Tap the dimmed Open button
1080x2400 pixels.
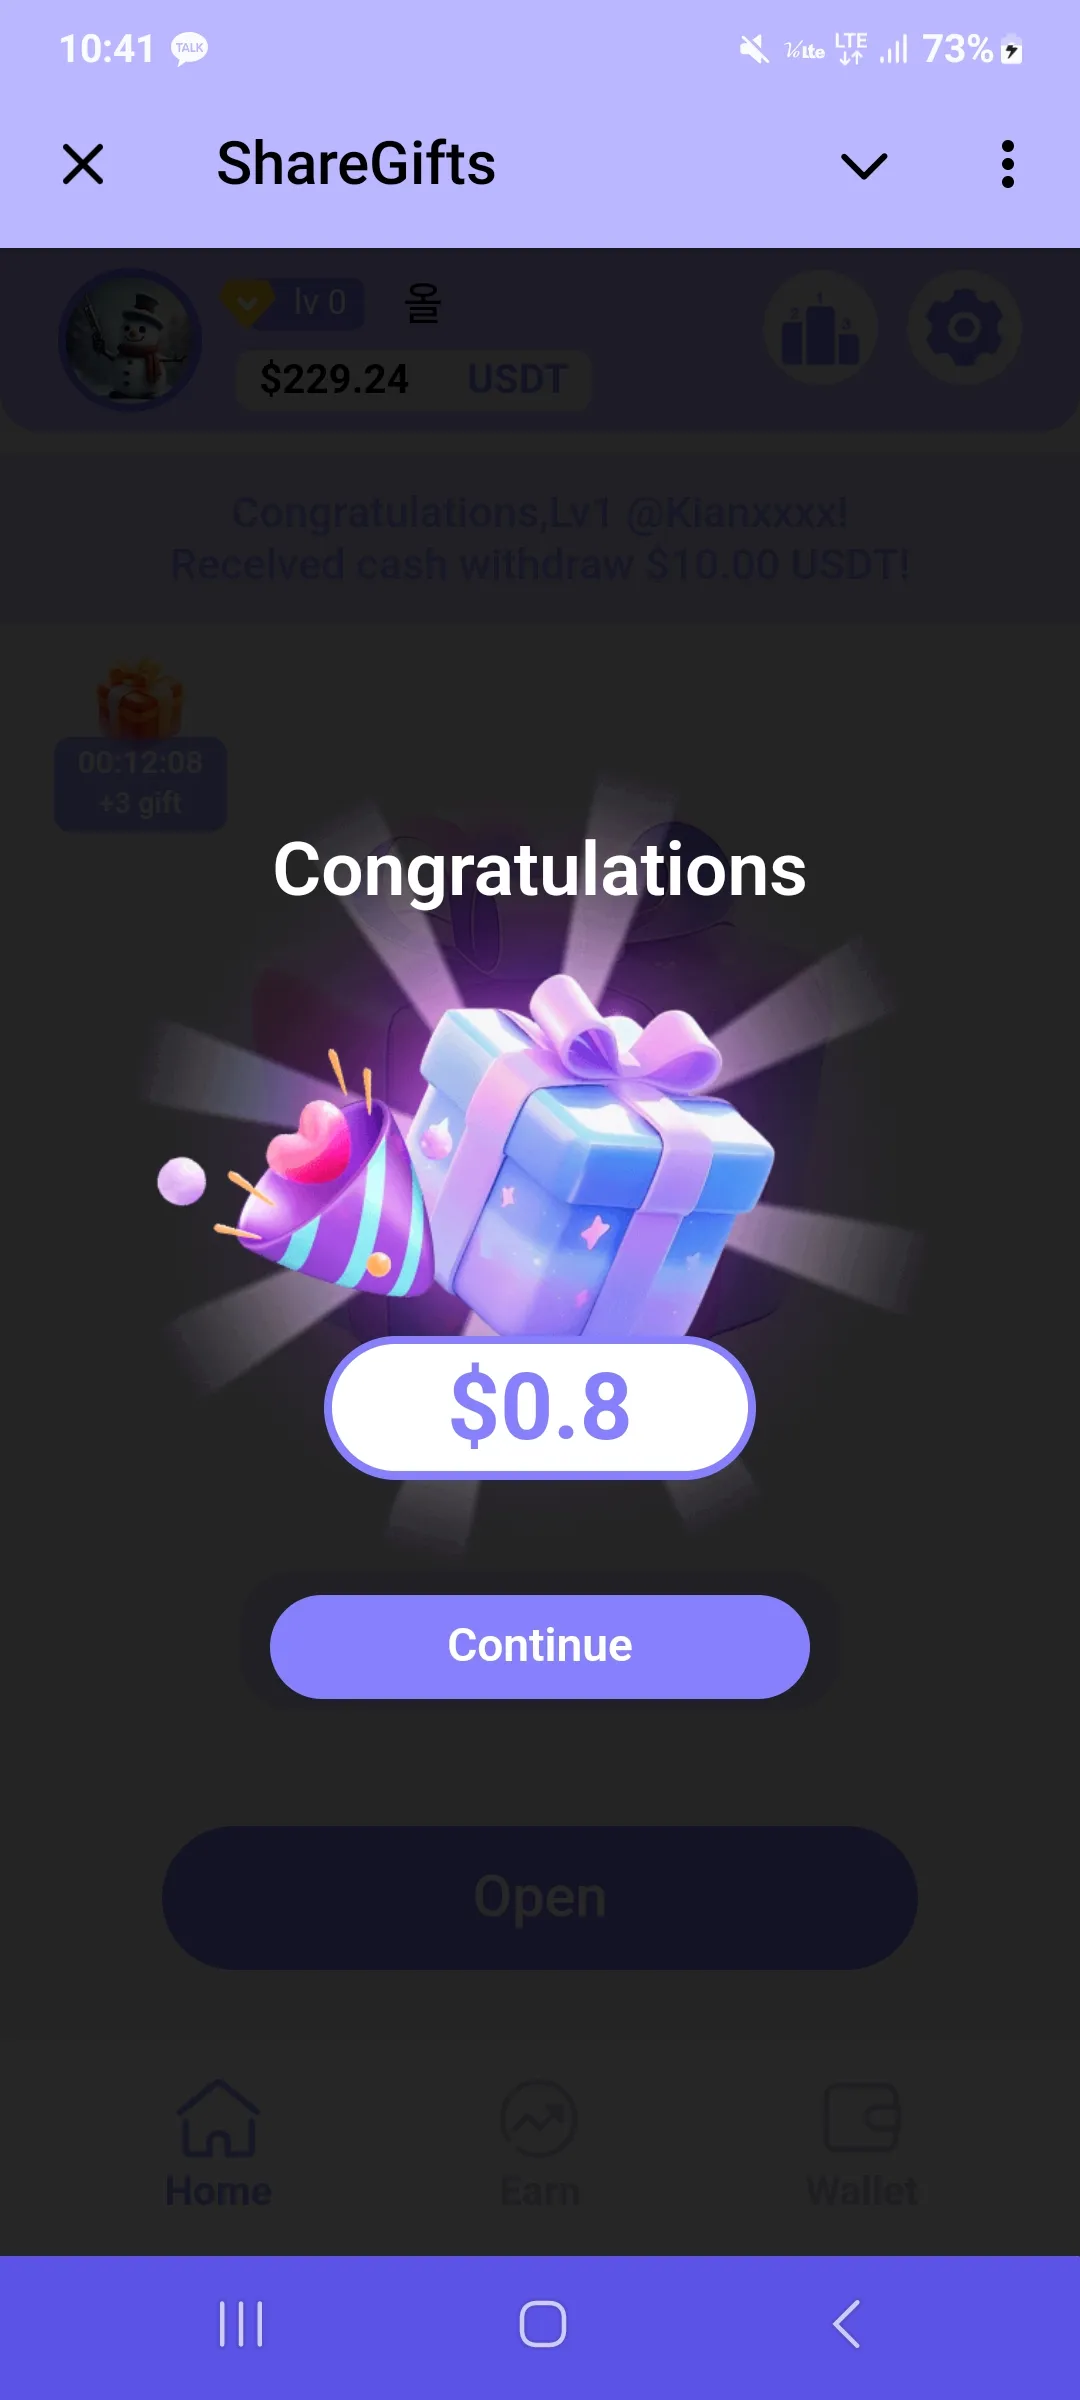click(540, 1897)
